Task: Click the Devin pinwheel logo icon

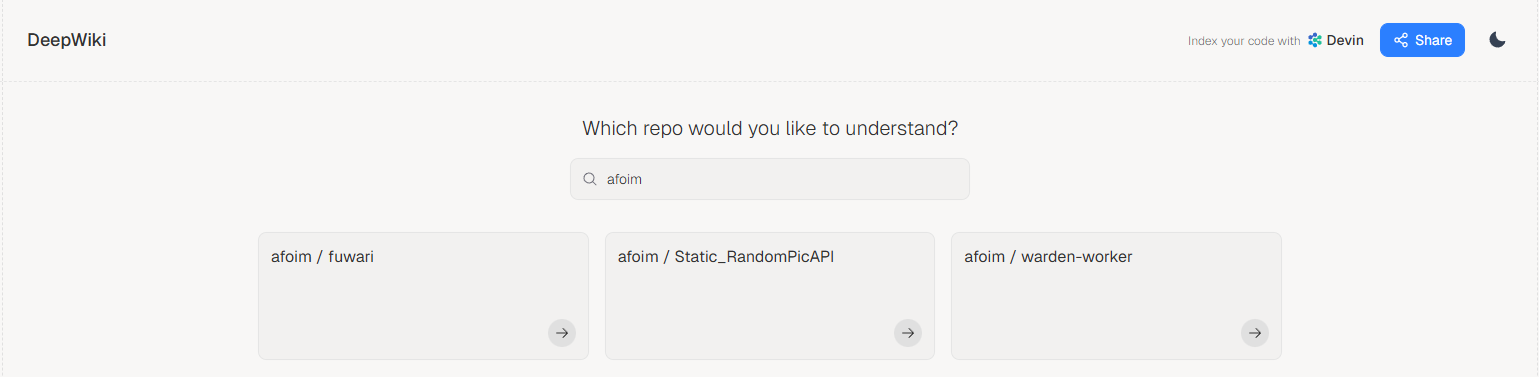Action: [x=1315, y=41]
